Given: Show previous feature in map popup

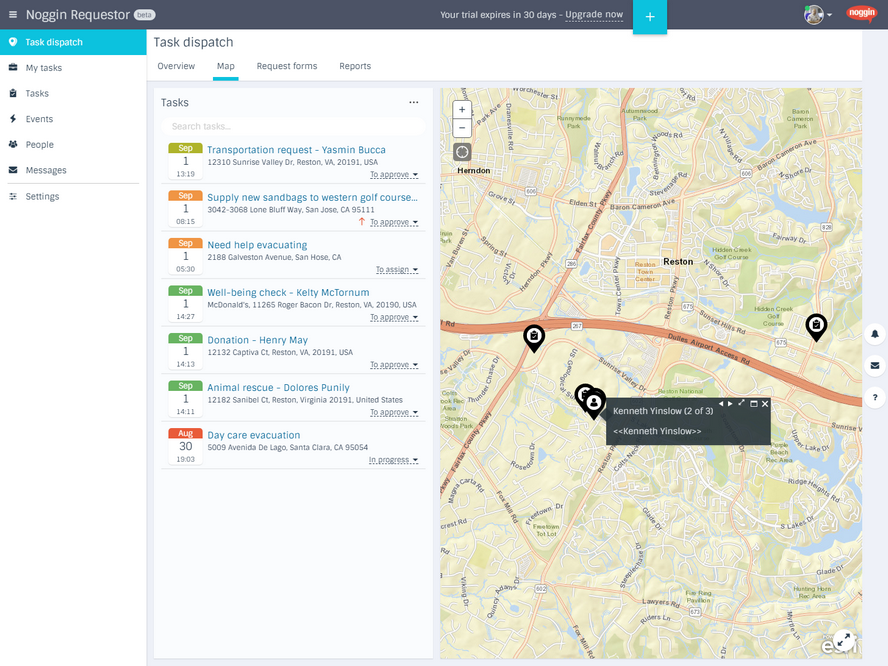Looking at the screenshot, I should [721, 404].
